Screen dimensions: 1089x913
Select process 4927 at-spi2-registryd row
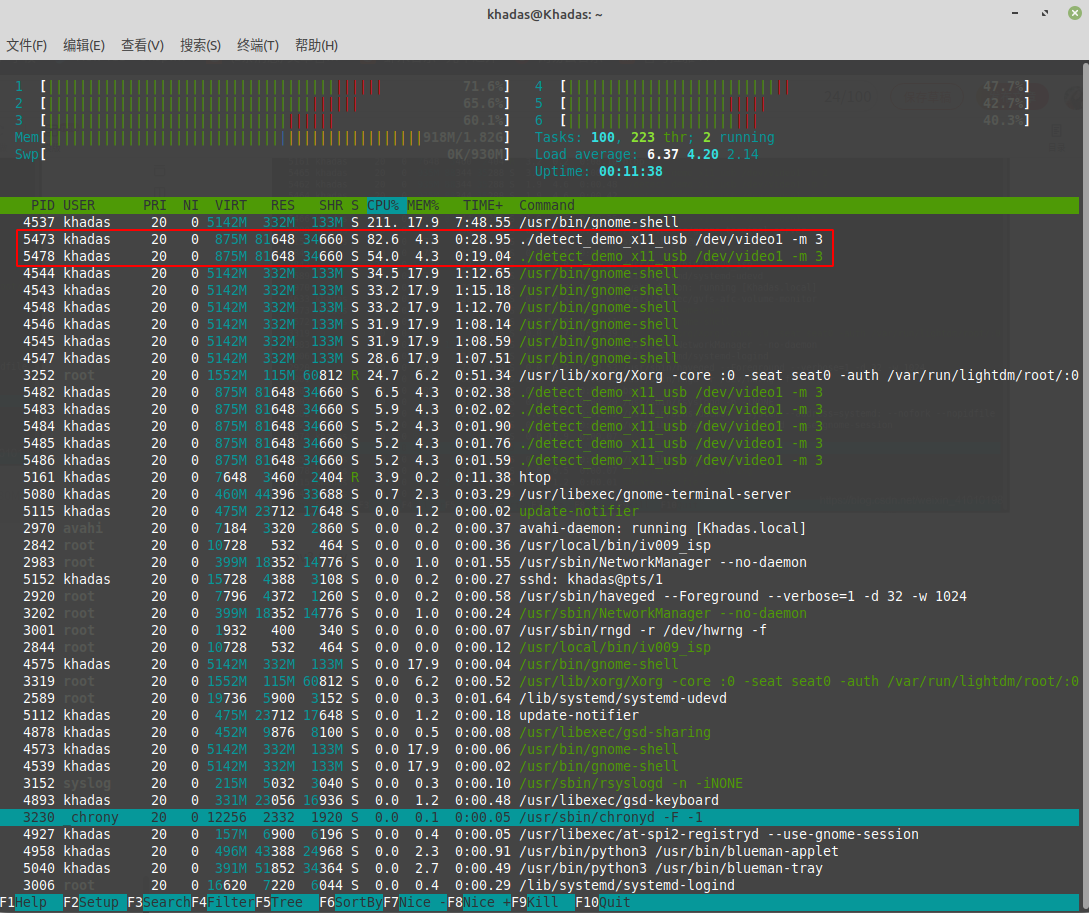pyautogui.click(x=540, y=835)
